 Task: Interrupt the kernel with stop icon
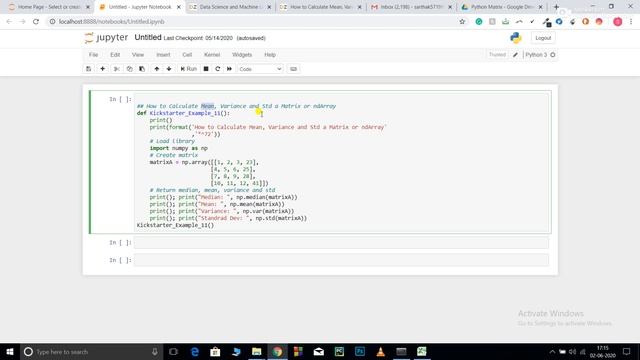coord(206,69)
